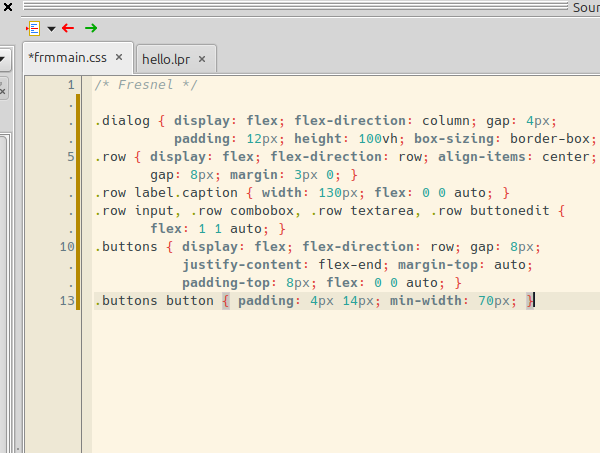Screen dimensions: 600x453
Task: Click the jump history list icon
Action: pos(33,28)
